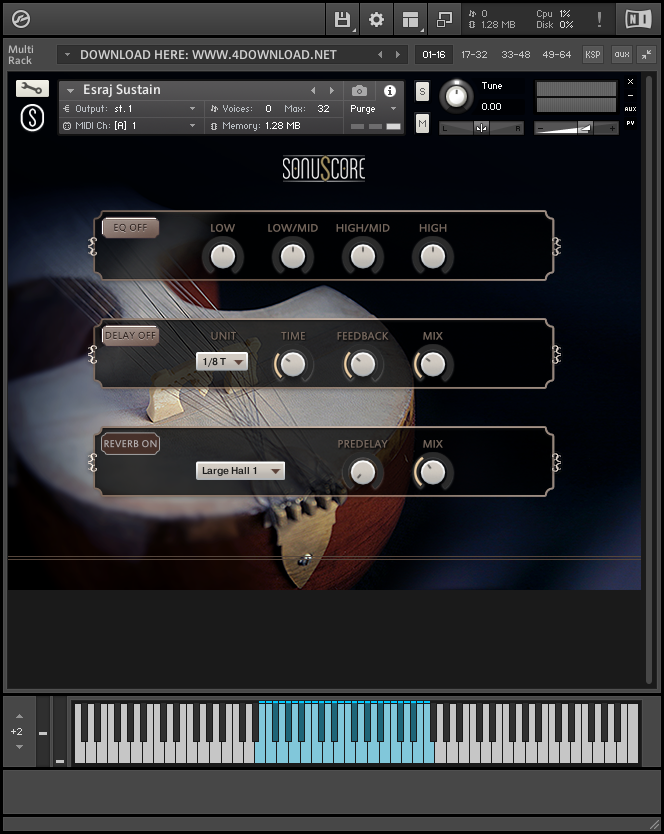
Task: Click the delay MIX knob
Action: click(x=433, y=365)
